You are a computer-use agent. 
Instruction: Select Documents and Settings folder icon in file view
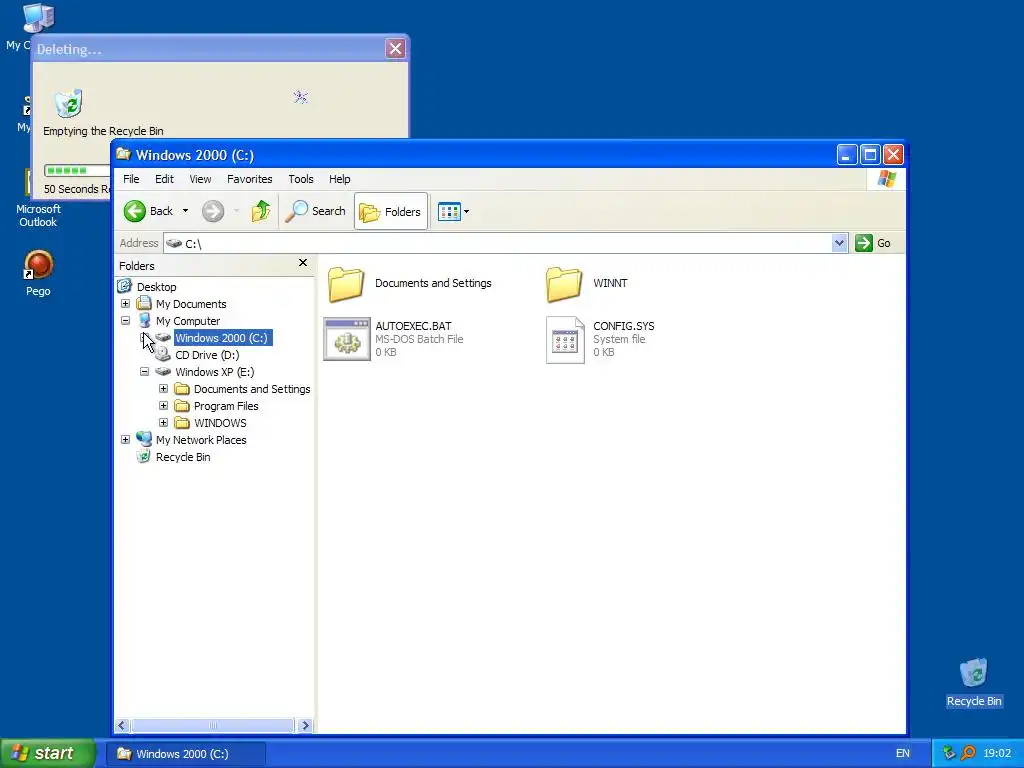click(x=345, y=284)
